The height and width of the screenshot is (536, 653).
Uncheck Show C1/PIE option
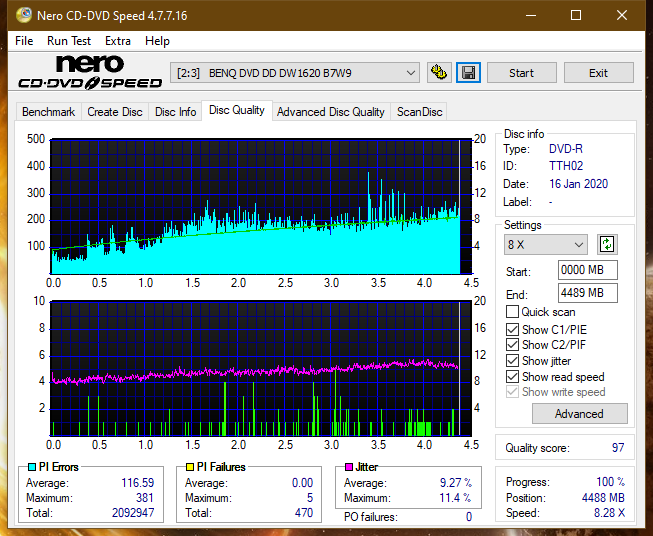click(x=512, y=329)
